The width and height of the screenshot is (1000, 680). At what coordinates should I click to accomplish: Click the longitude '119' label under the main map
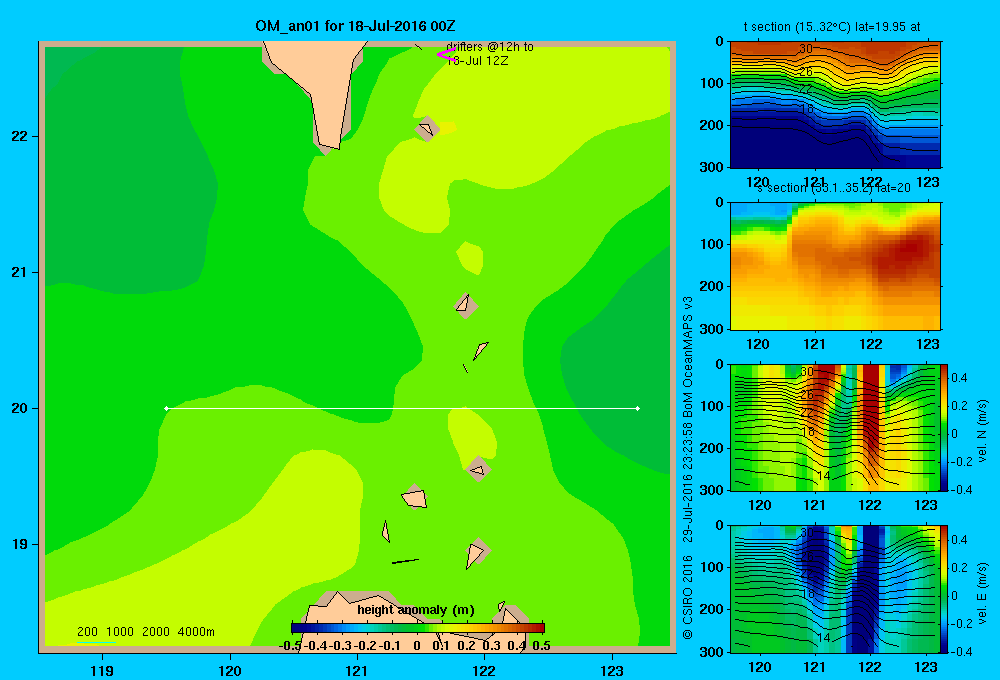click(x=102, y=670)
